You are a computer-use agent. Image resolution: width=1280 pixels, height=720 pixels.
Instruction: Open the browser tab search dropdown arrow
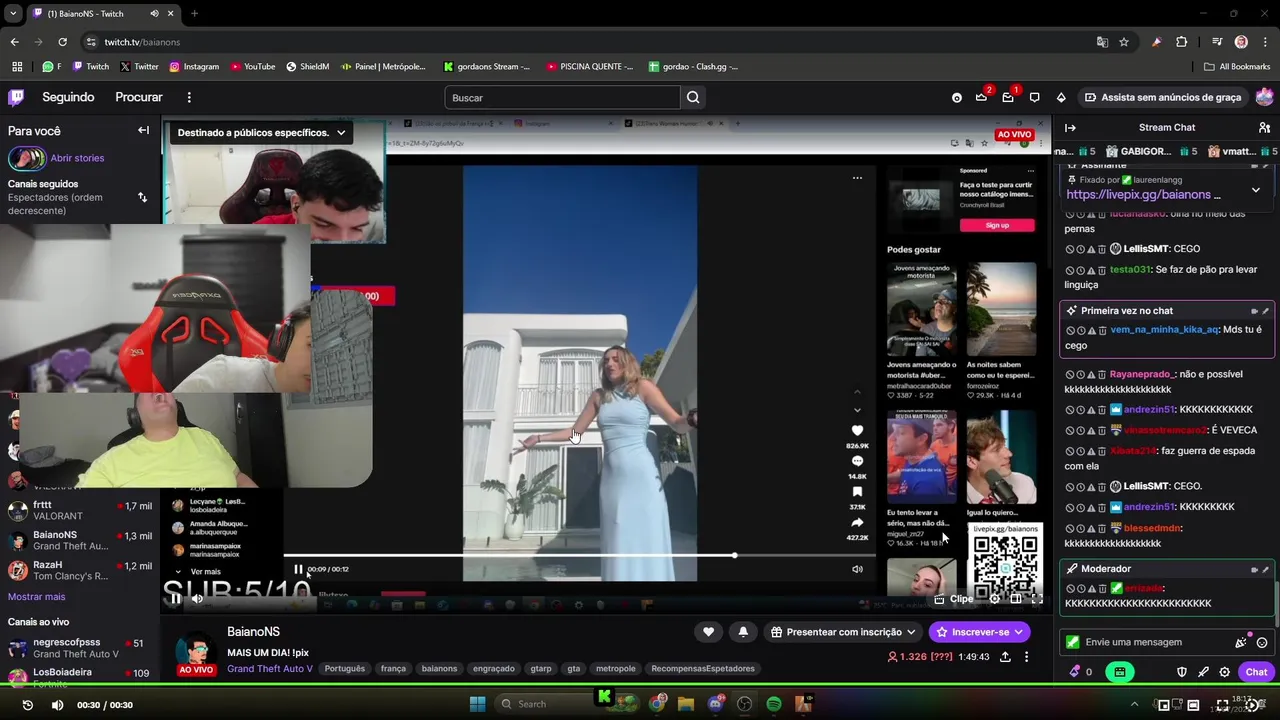tap(13, 13)
